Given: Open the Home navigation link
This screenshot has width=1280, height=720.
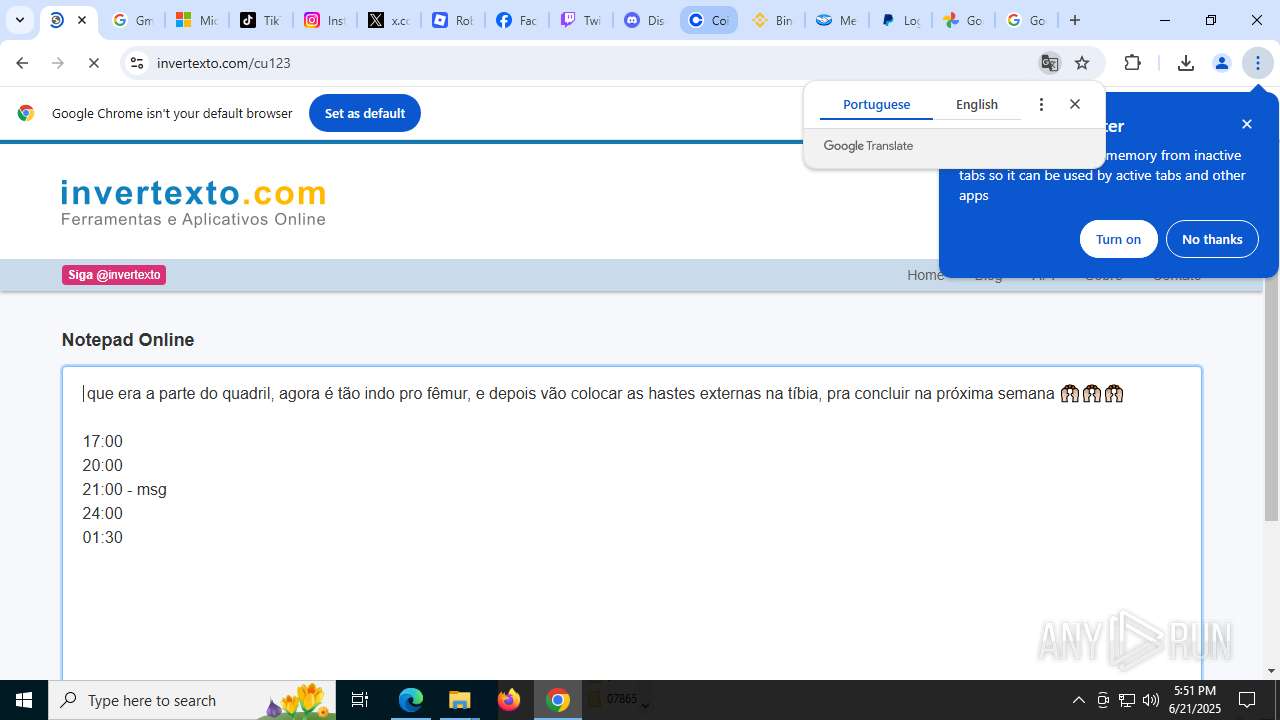Looking at the screenshot, I should 925,275.
